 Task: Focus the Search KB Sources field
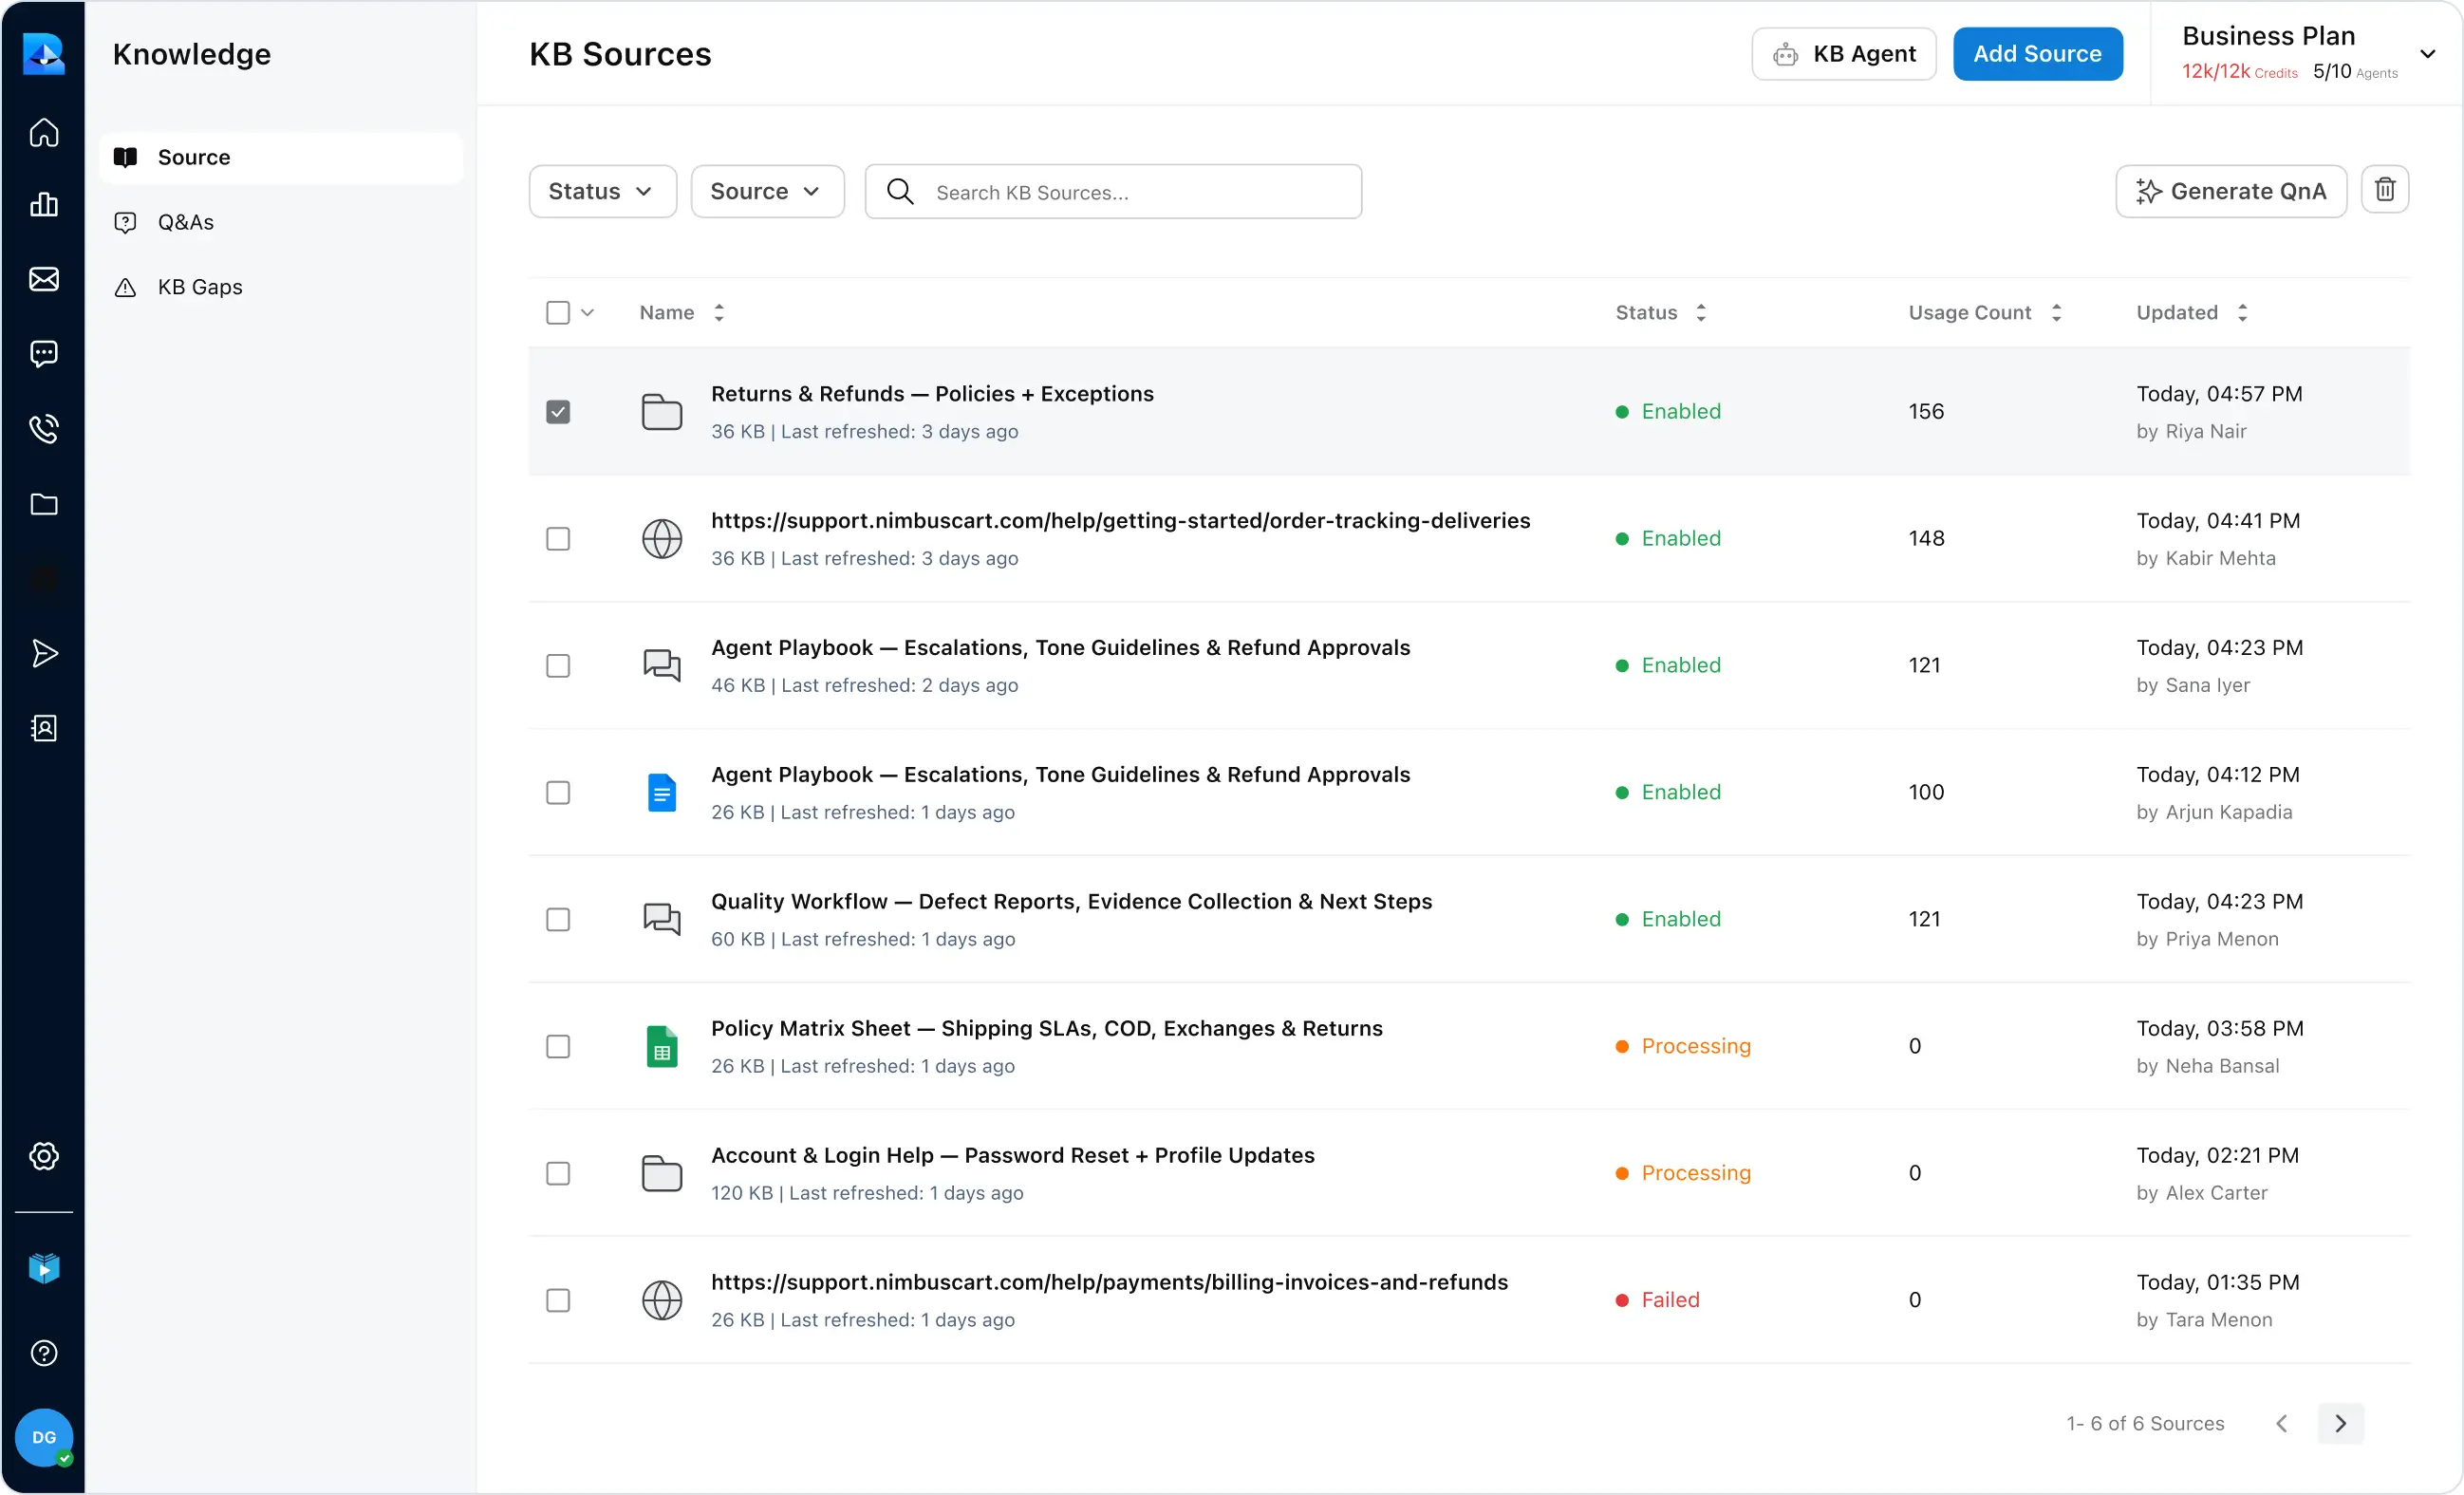click(x=1140, y=192)
